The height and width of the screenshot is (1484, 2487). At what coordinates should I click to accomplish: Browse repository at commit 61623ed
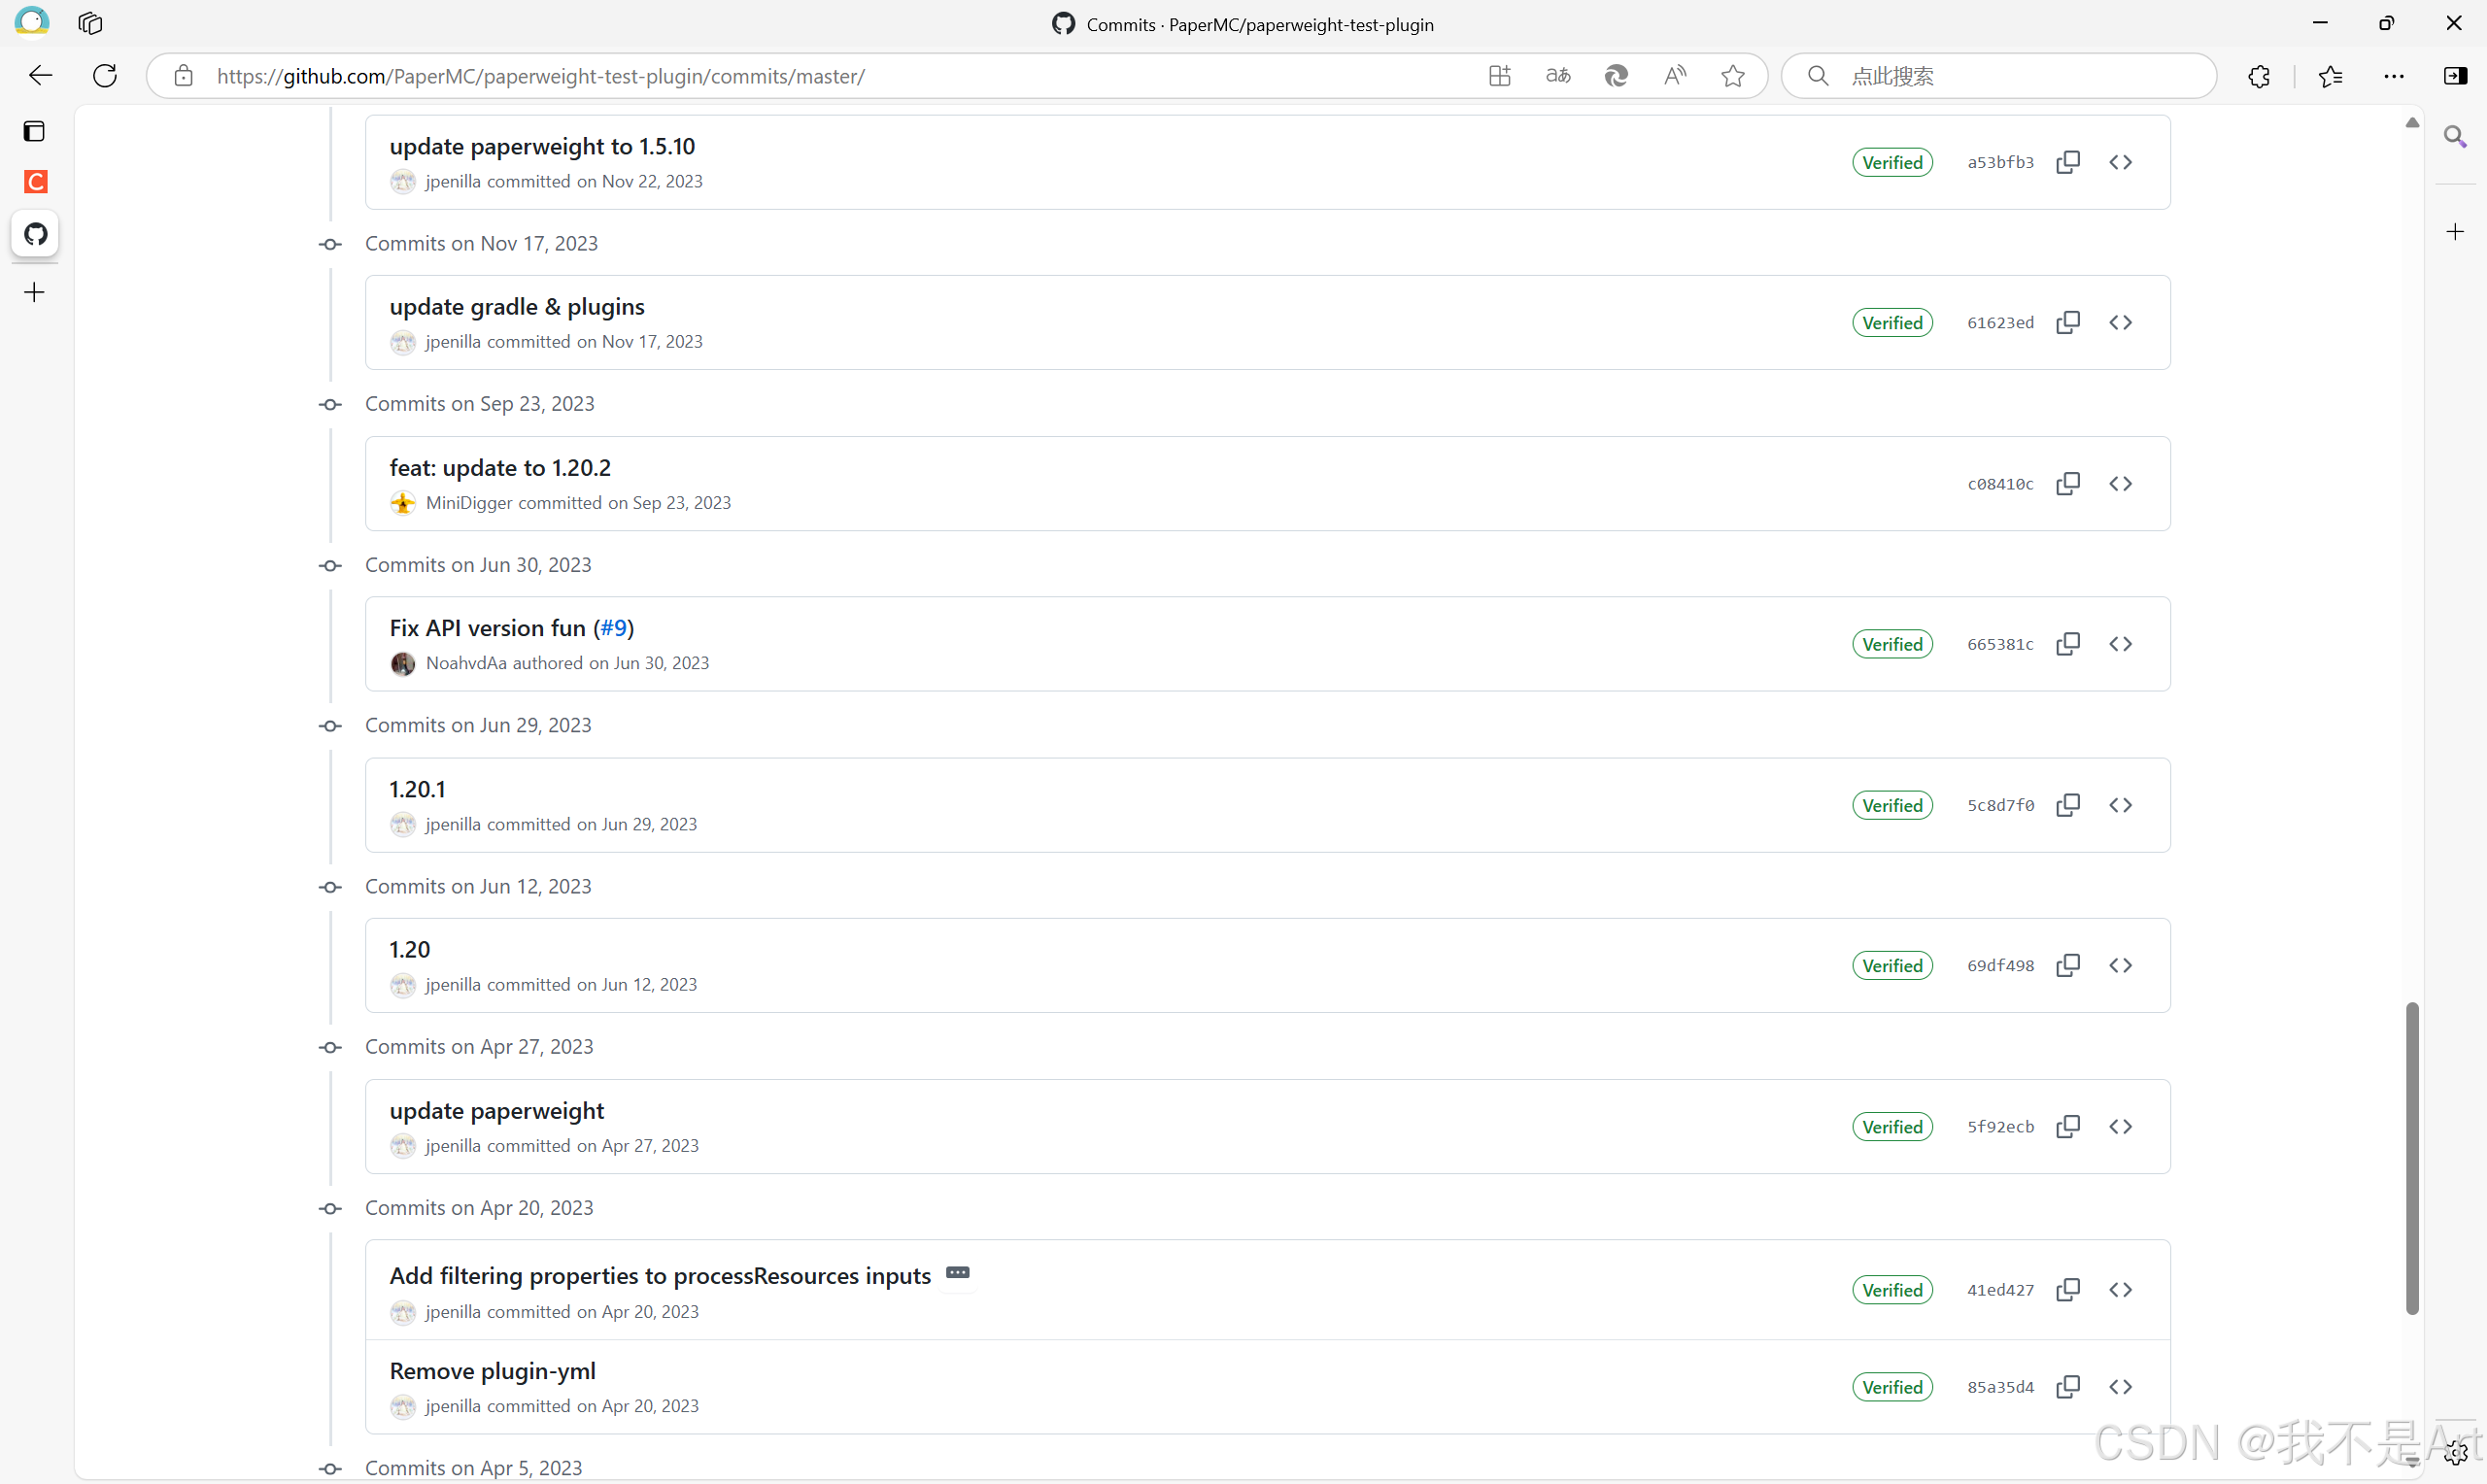[2120, 323]
